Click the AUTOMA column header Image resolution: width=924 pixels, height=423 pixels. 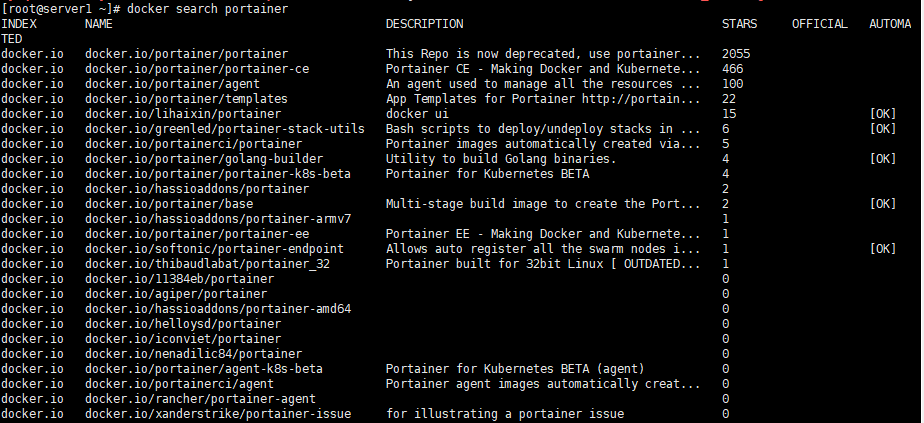point(890,24)
